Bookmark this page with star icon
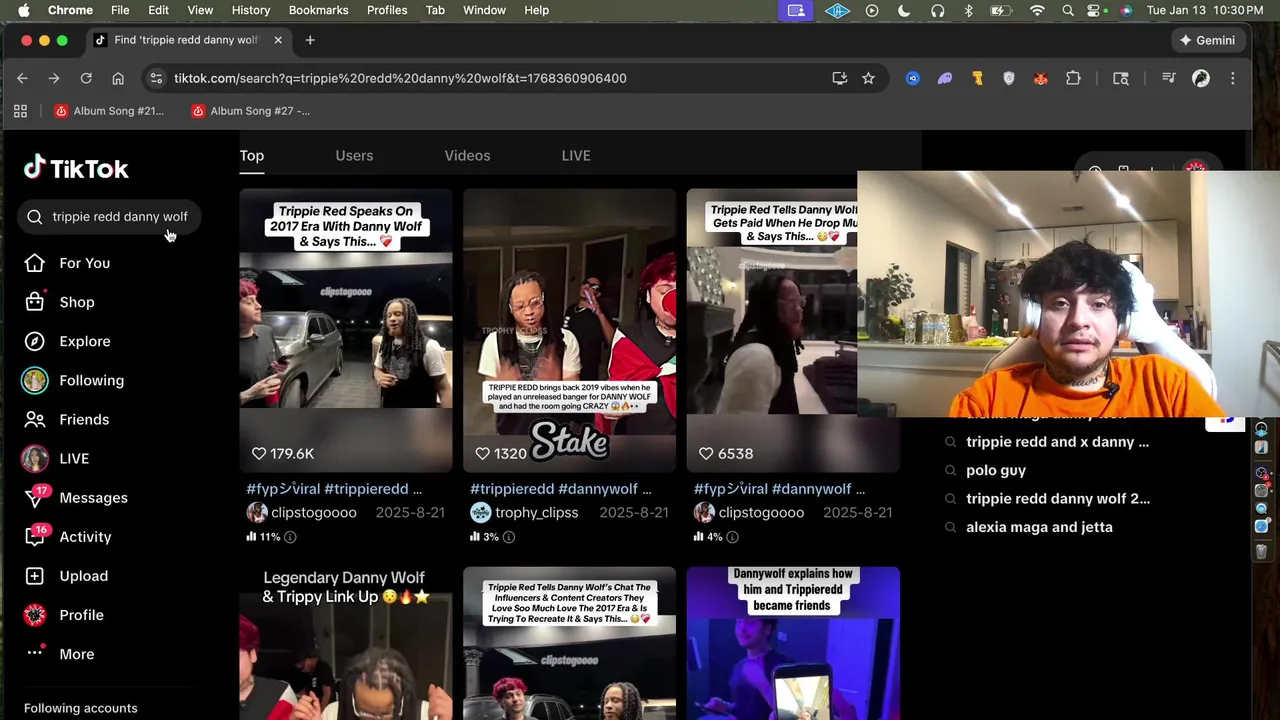The width and height of the screenshot is (1280, 720). [x=868, y=78]
